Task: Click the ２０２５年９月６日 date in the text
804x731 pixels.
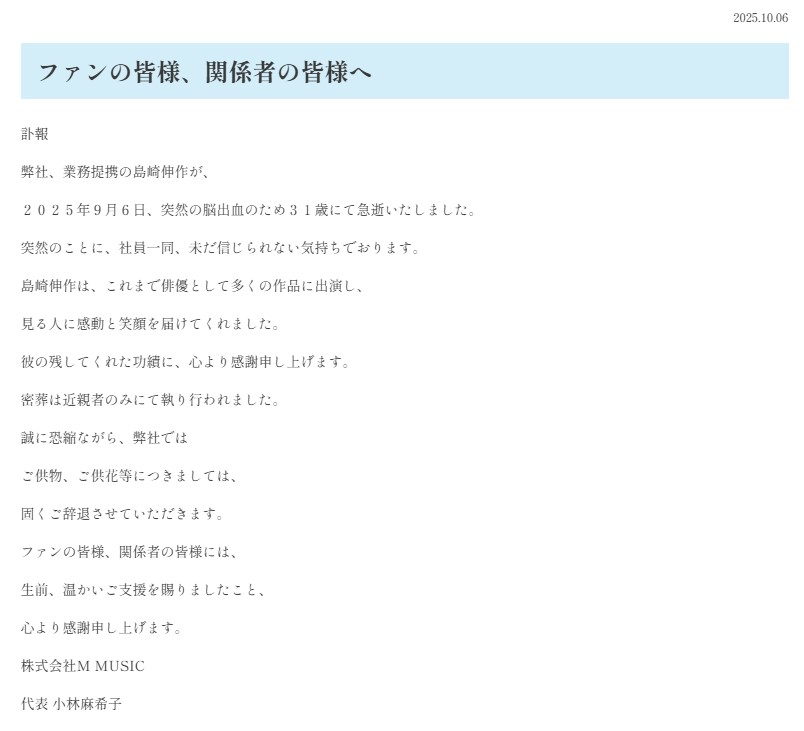Action: 85,210
